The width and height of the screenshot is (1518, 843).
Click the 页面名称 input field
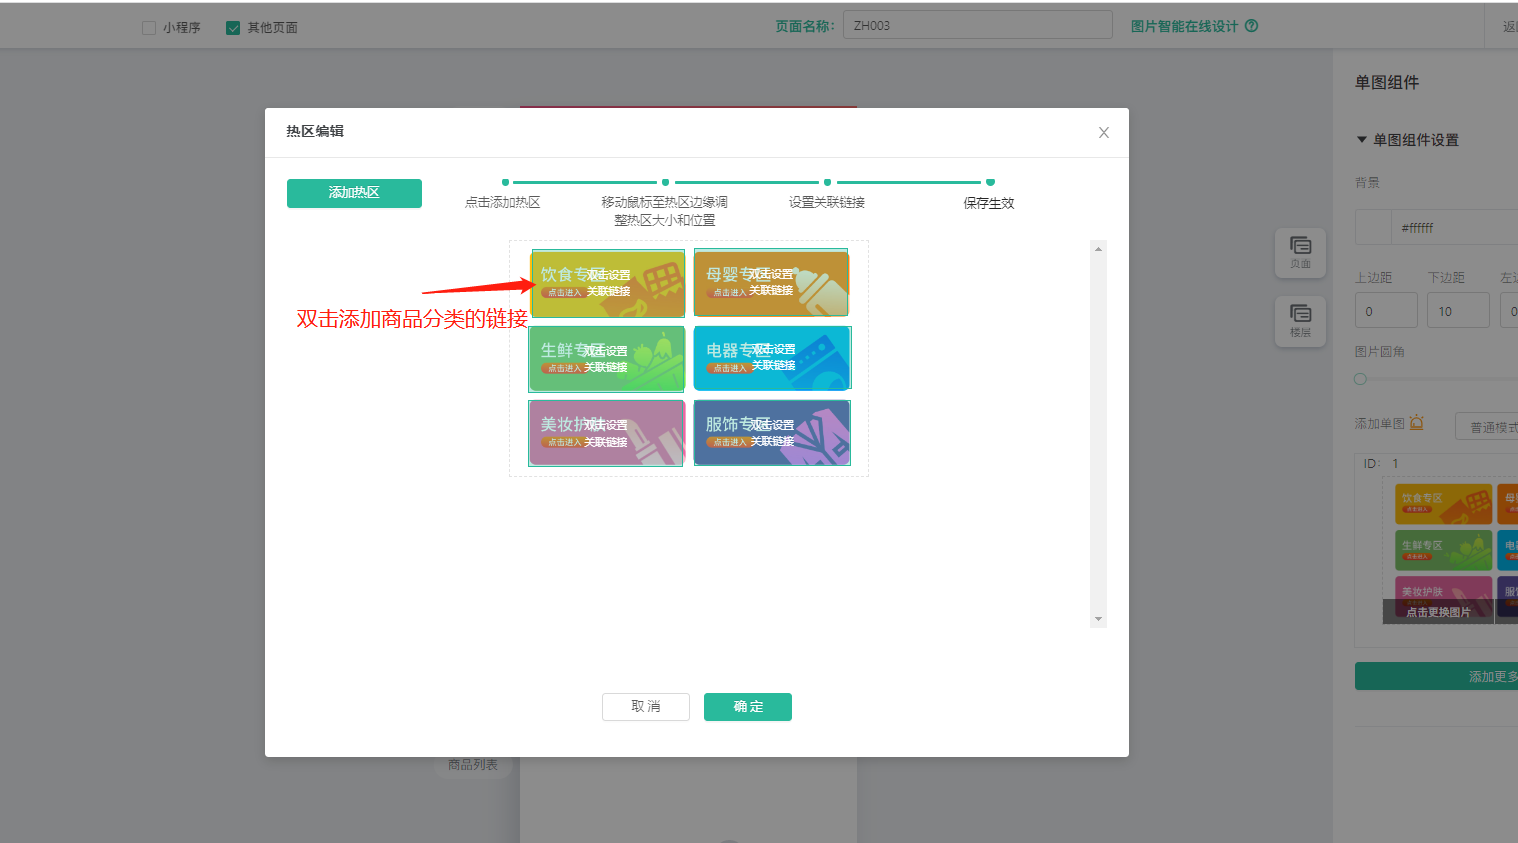(x=977, y=25)
